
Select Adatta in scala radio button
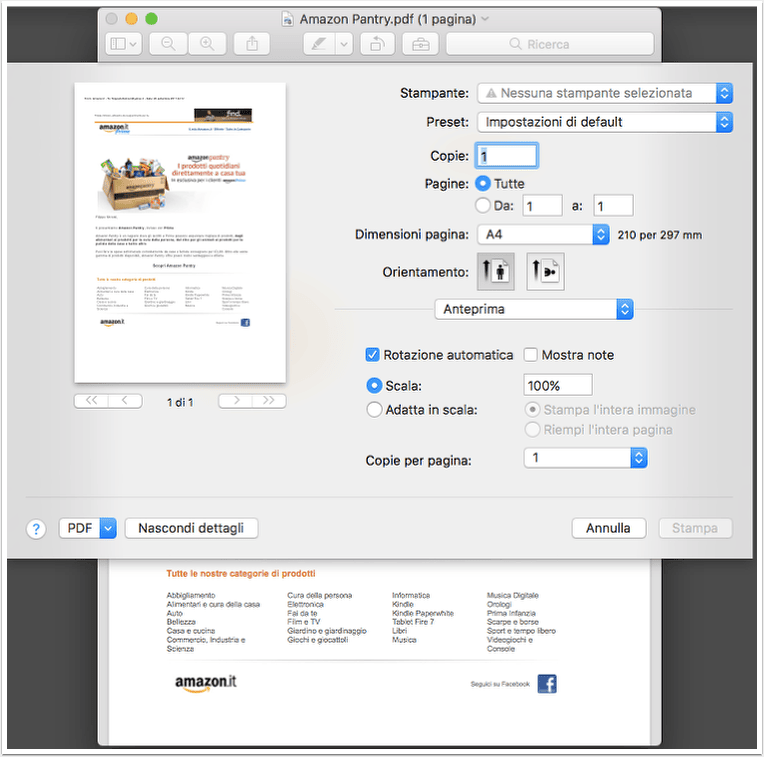(374, 410)
